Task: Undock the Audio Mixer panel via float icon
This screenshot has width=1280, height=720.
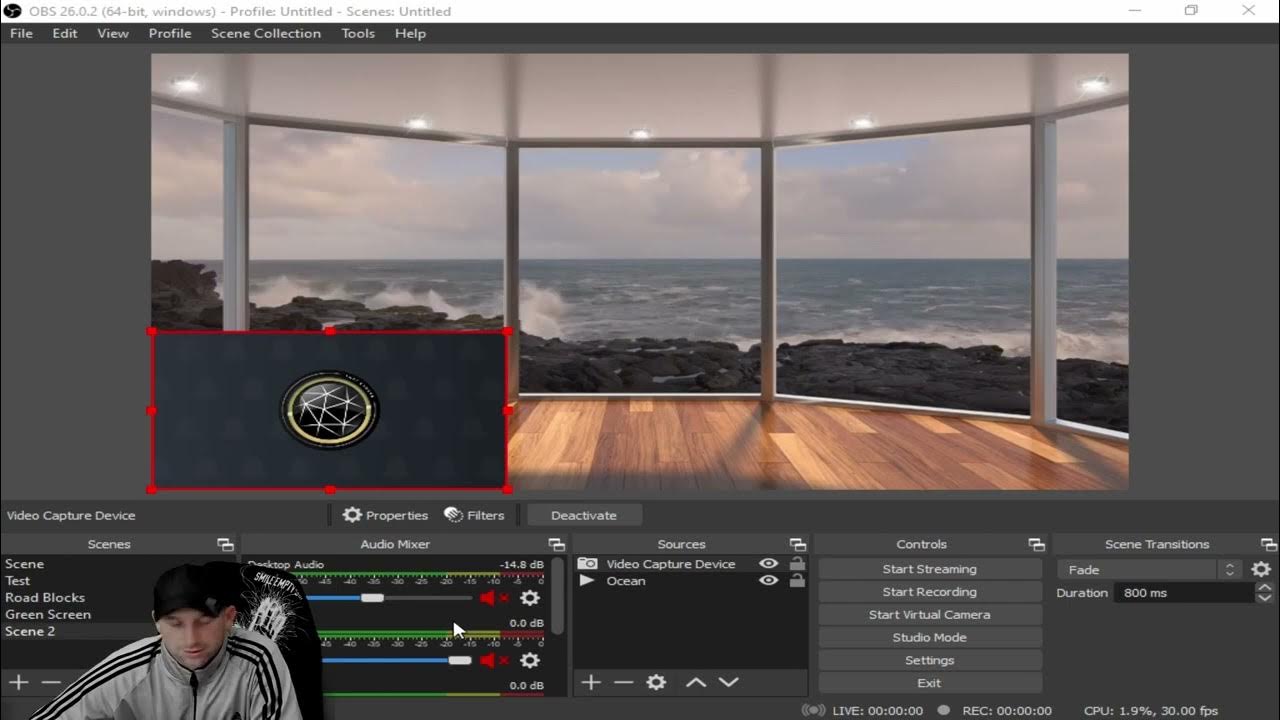Action: tap(557, 544)
